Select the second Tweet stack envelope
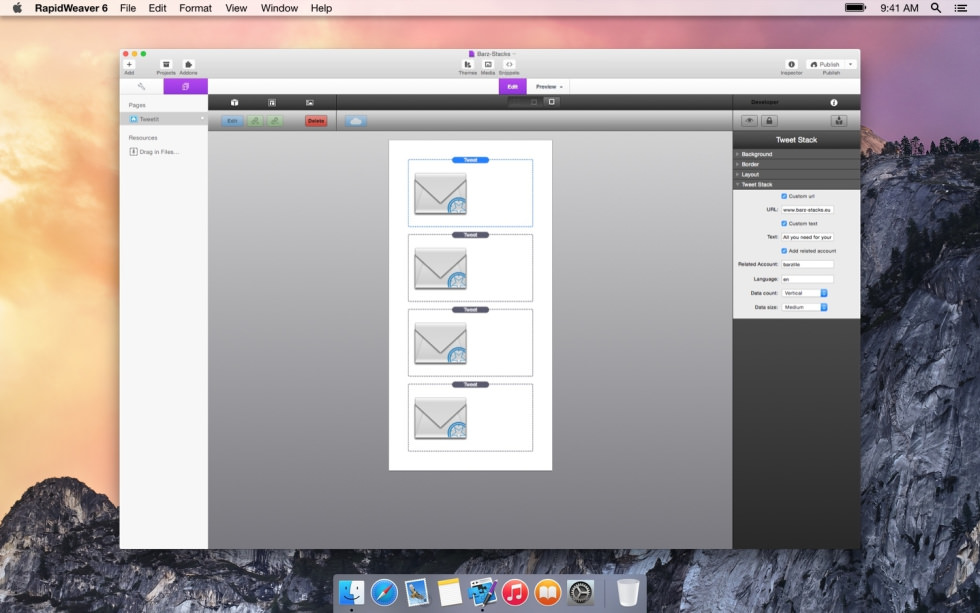Viewport: 980px width, 613px height. click(440, 268)
